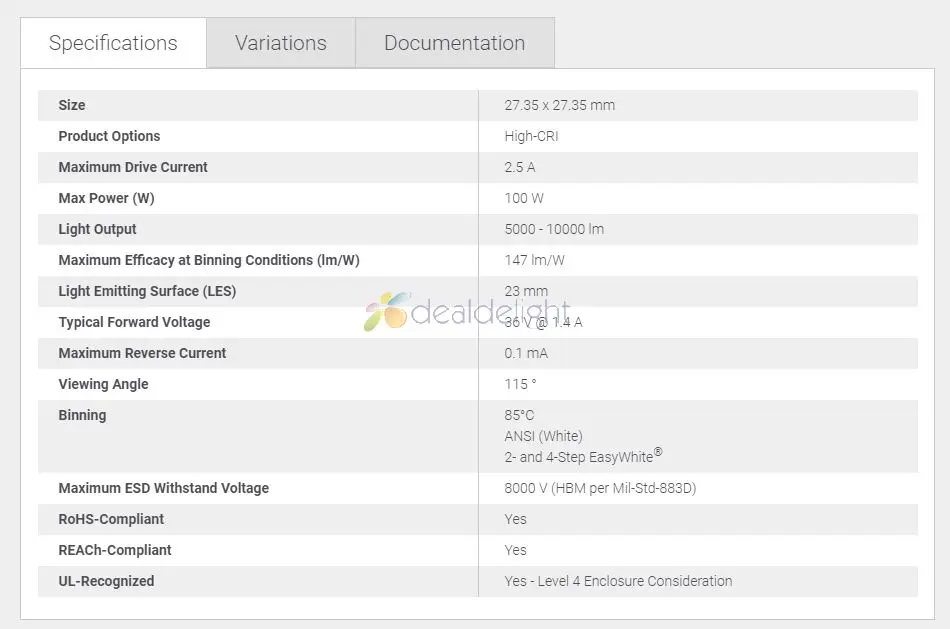Select the 'RoHS-Compliant' label
950x629 pixels.
pyautogui.click(x=111, y=519)
